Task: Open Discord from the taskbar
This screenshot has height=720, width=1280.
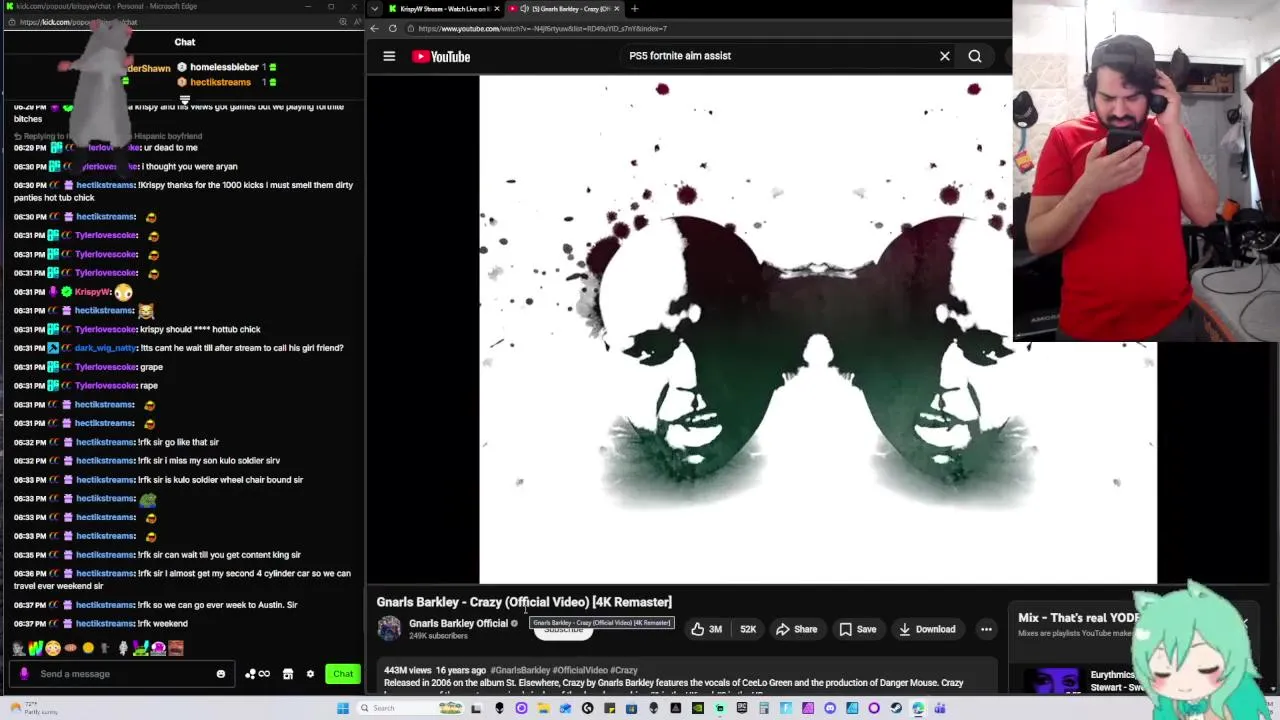Action: pyautogui.click(x=831, y=708)
